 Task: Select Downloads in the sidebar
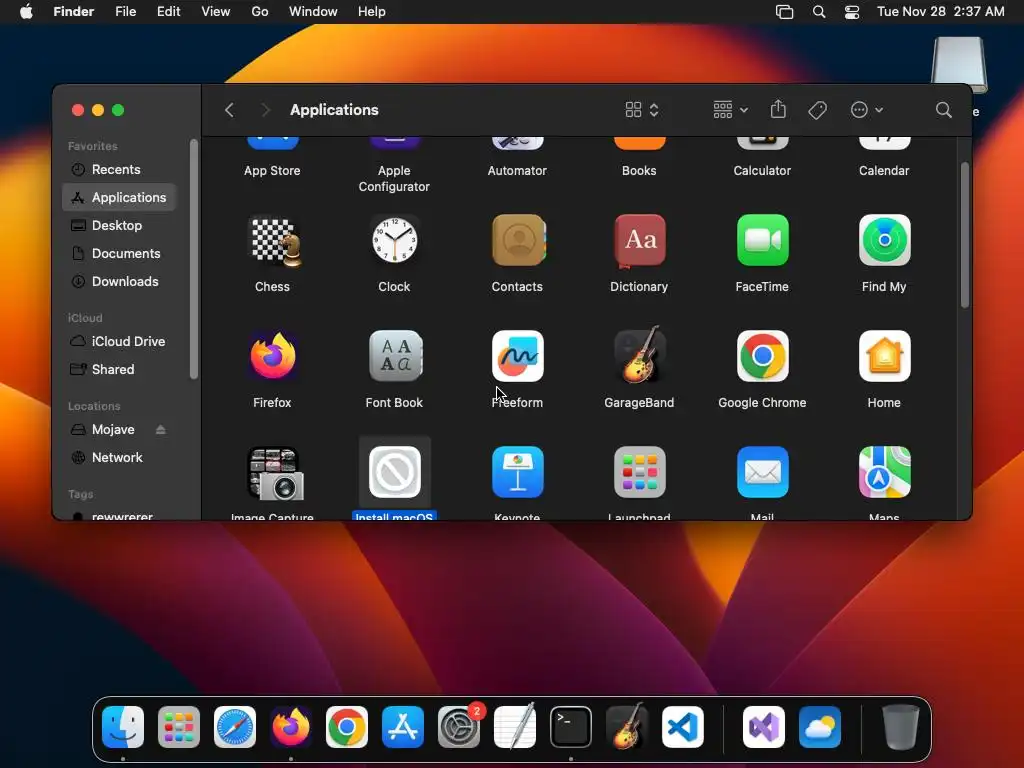[x=119, y=281]
